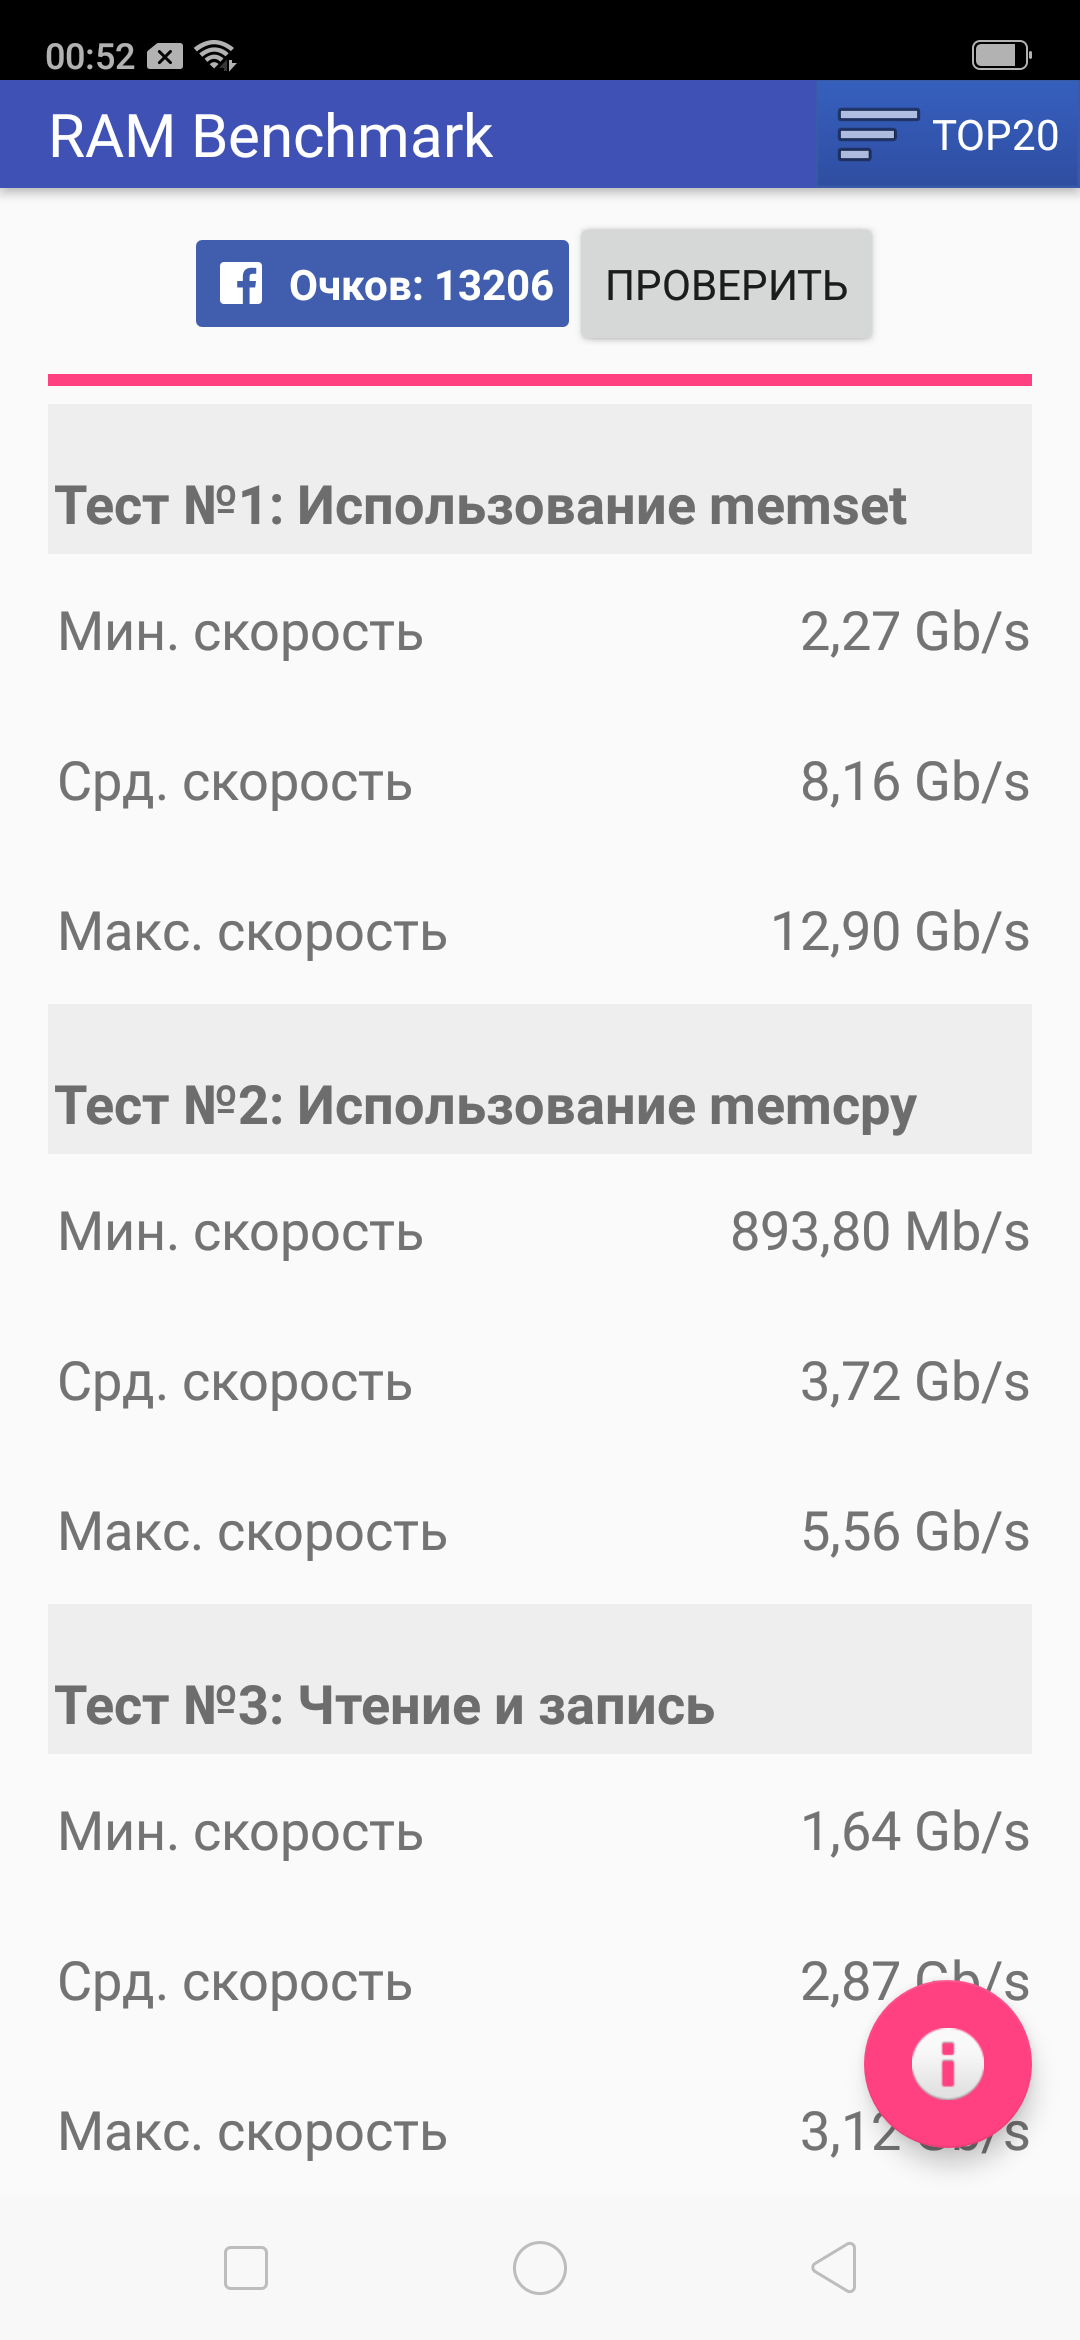Select Тест №3 Чтение и запись header
The height and width of the screenshot is (2340, 1080).
coord(540,1679)
